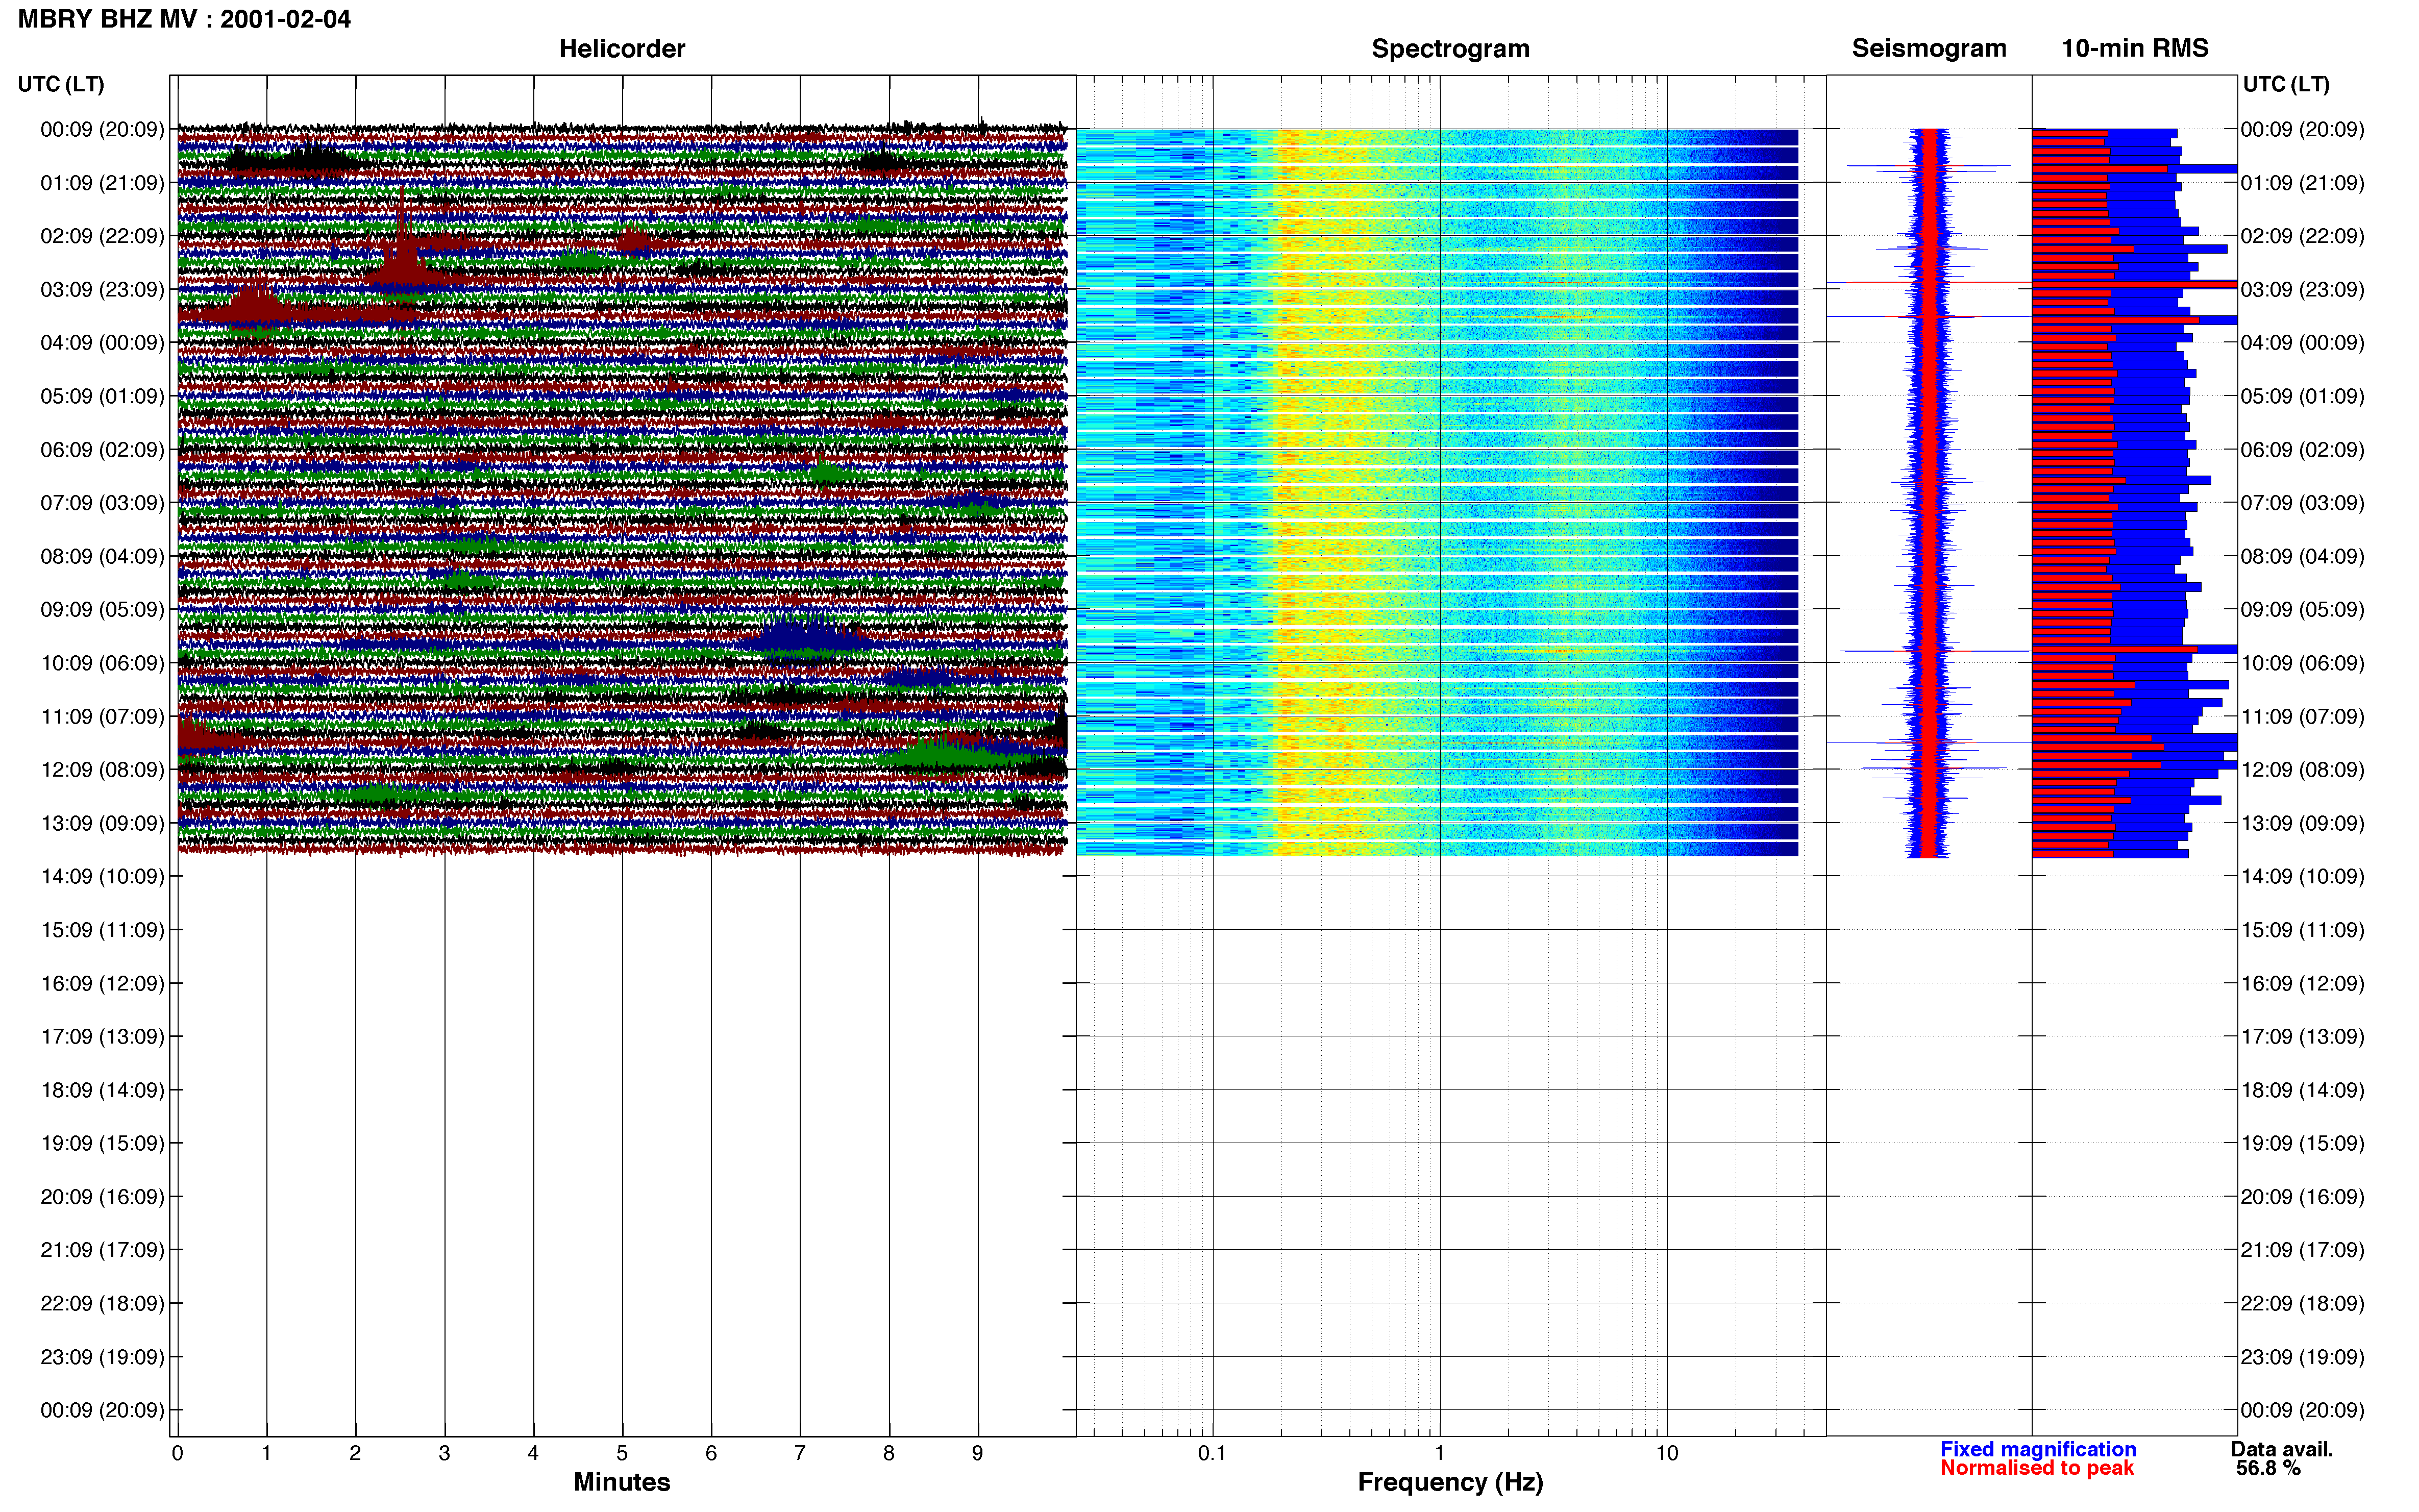Click the right 'UTC (LT)' axis label

pos(2285,84)
